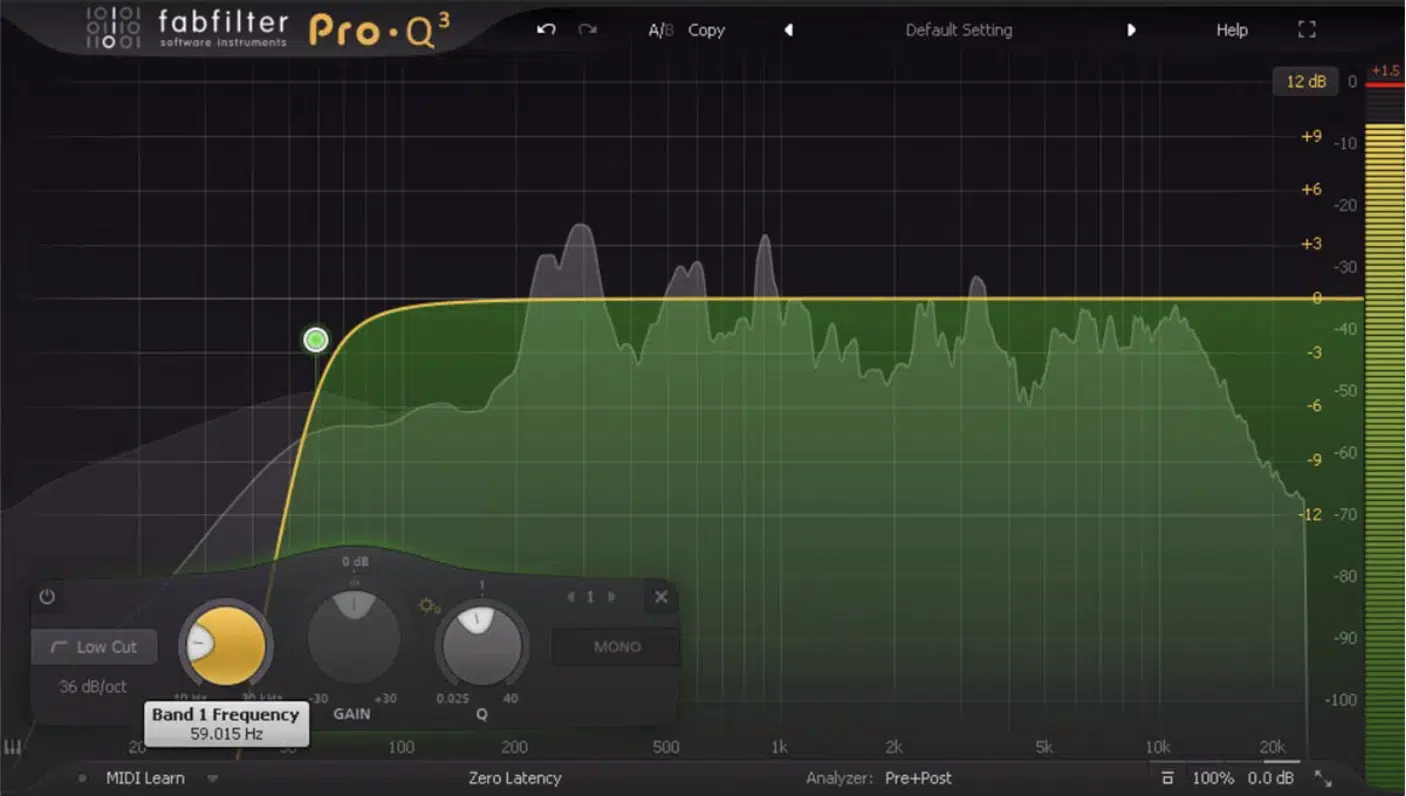Select previous band arrow in band panel
The image size is (1406, 796).
click(571, 597)
